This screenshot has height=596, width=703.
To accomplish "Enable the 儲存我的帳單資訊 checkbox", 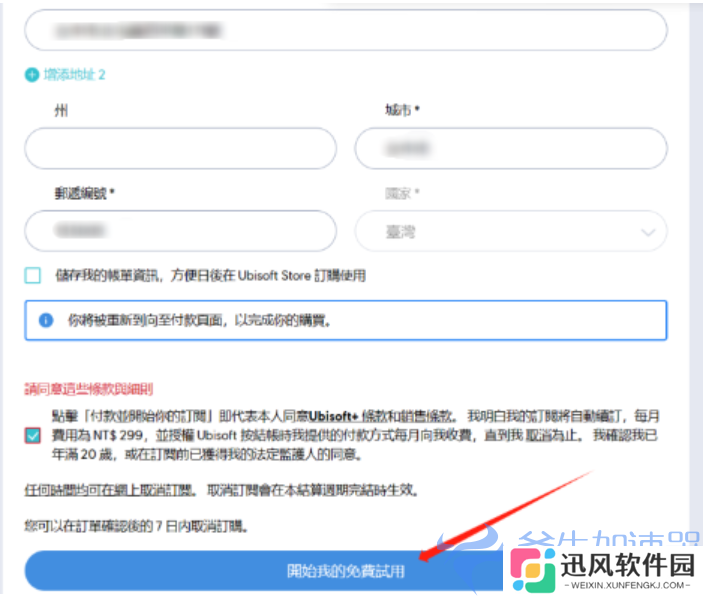I will [33, 275].
